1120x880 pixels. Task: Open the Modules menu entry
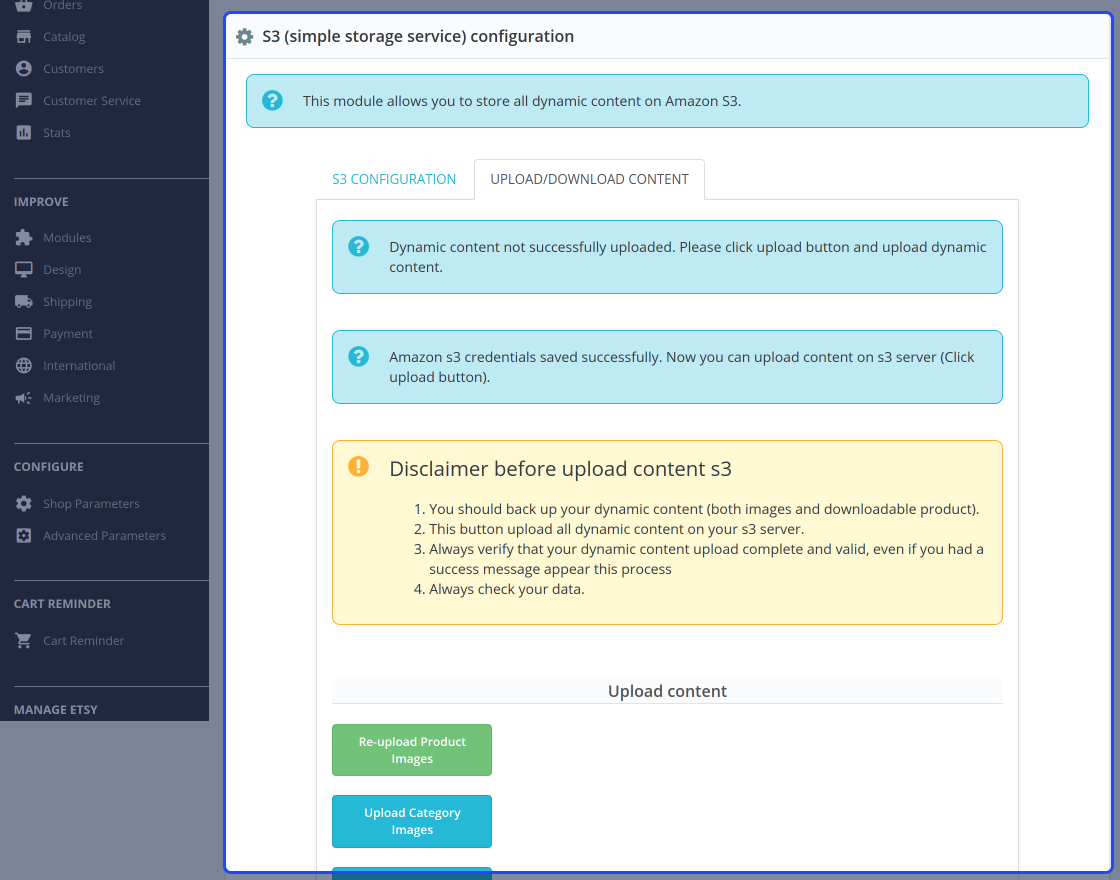(x=67, y=238)
